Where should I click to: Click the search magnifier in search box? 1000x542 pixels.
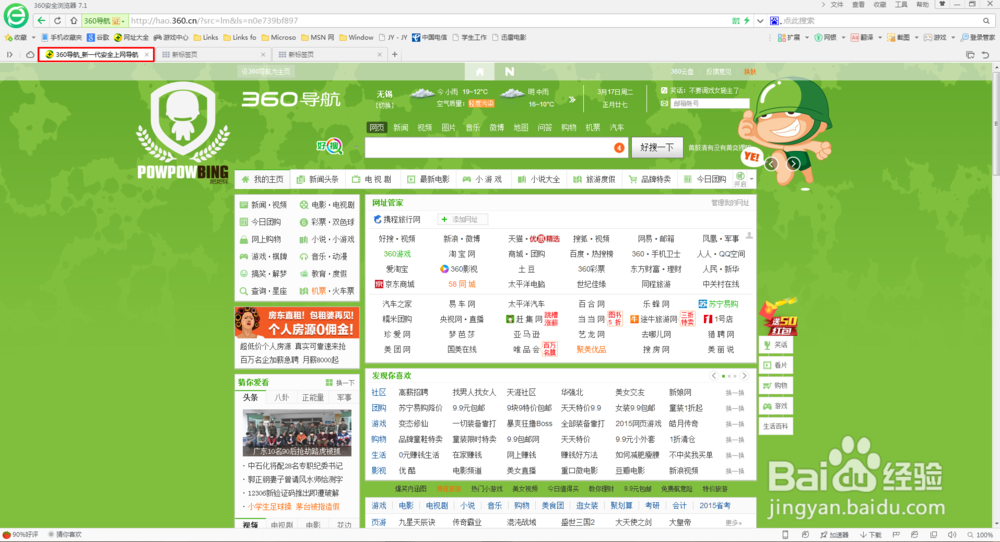pos(986,21)
